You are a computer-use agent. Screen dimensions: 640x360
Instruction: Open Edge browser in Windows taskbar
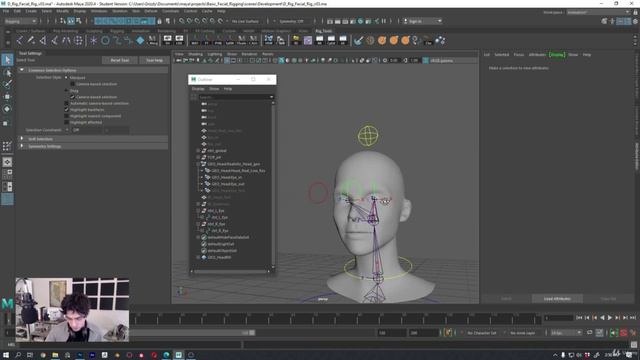166,355
